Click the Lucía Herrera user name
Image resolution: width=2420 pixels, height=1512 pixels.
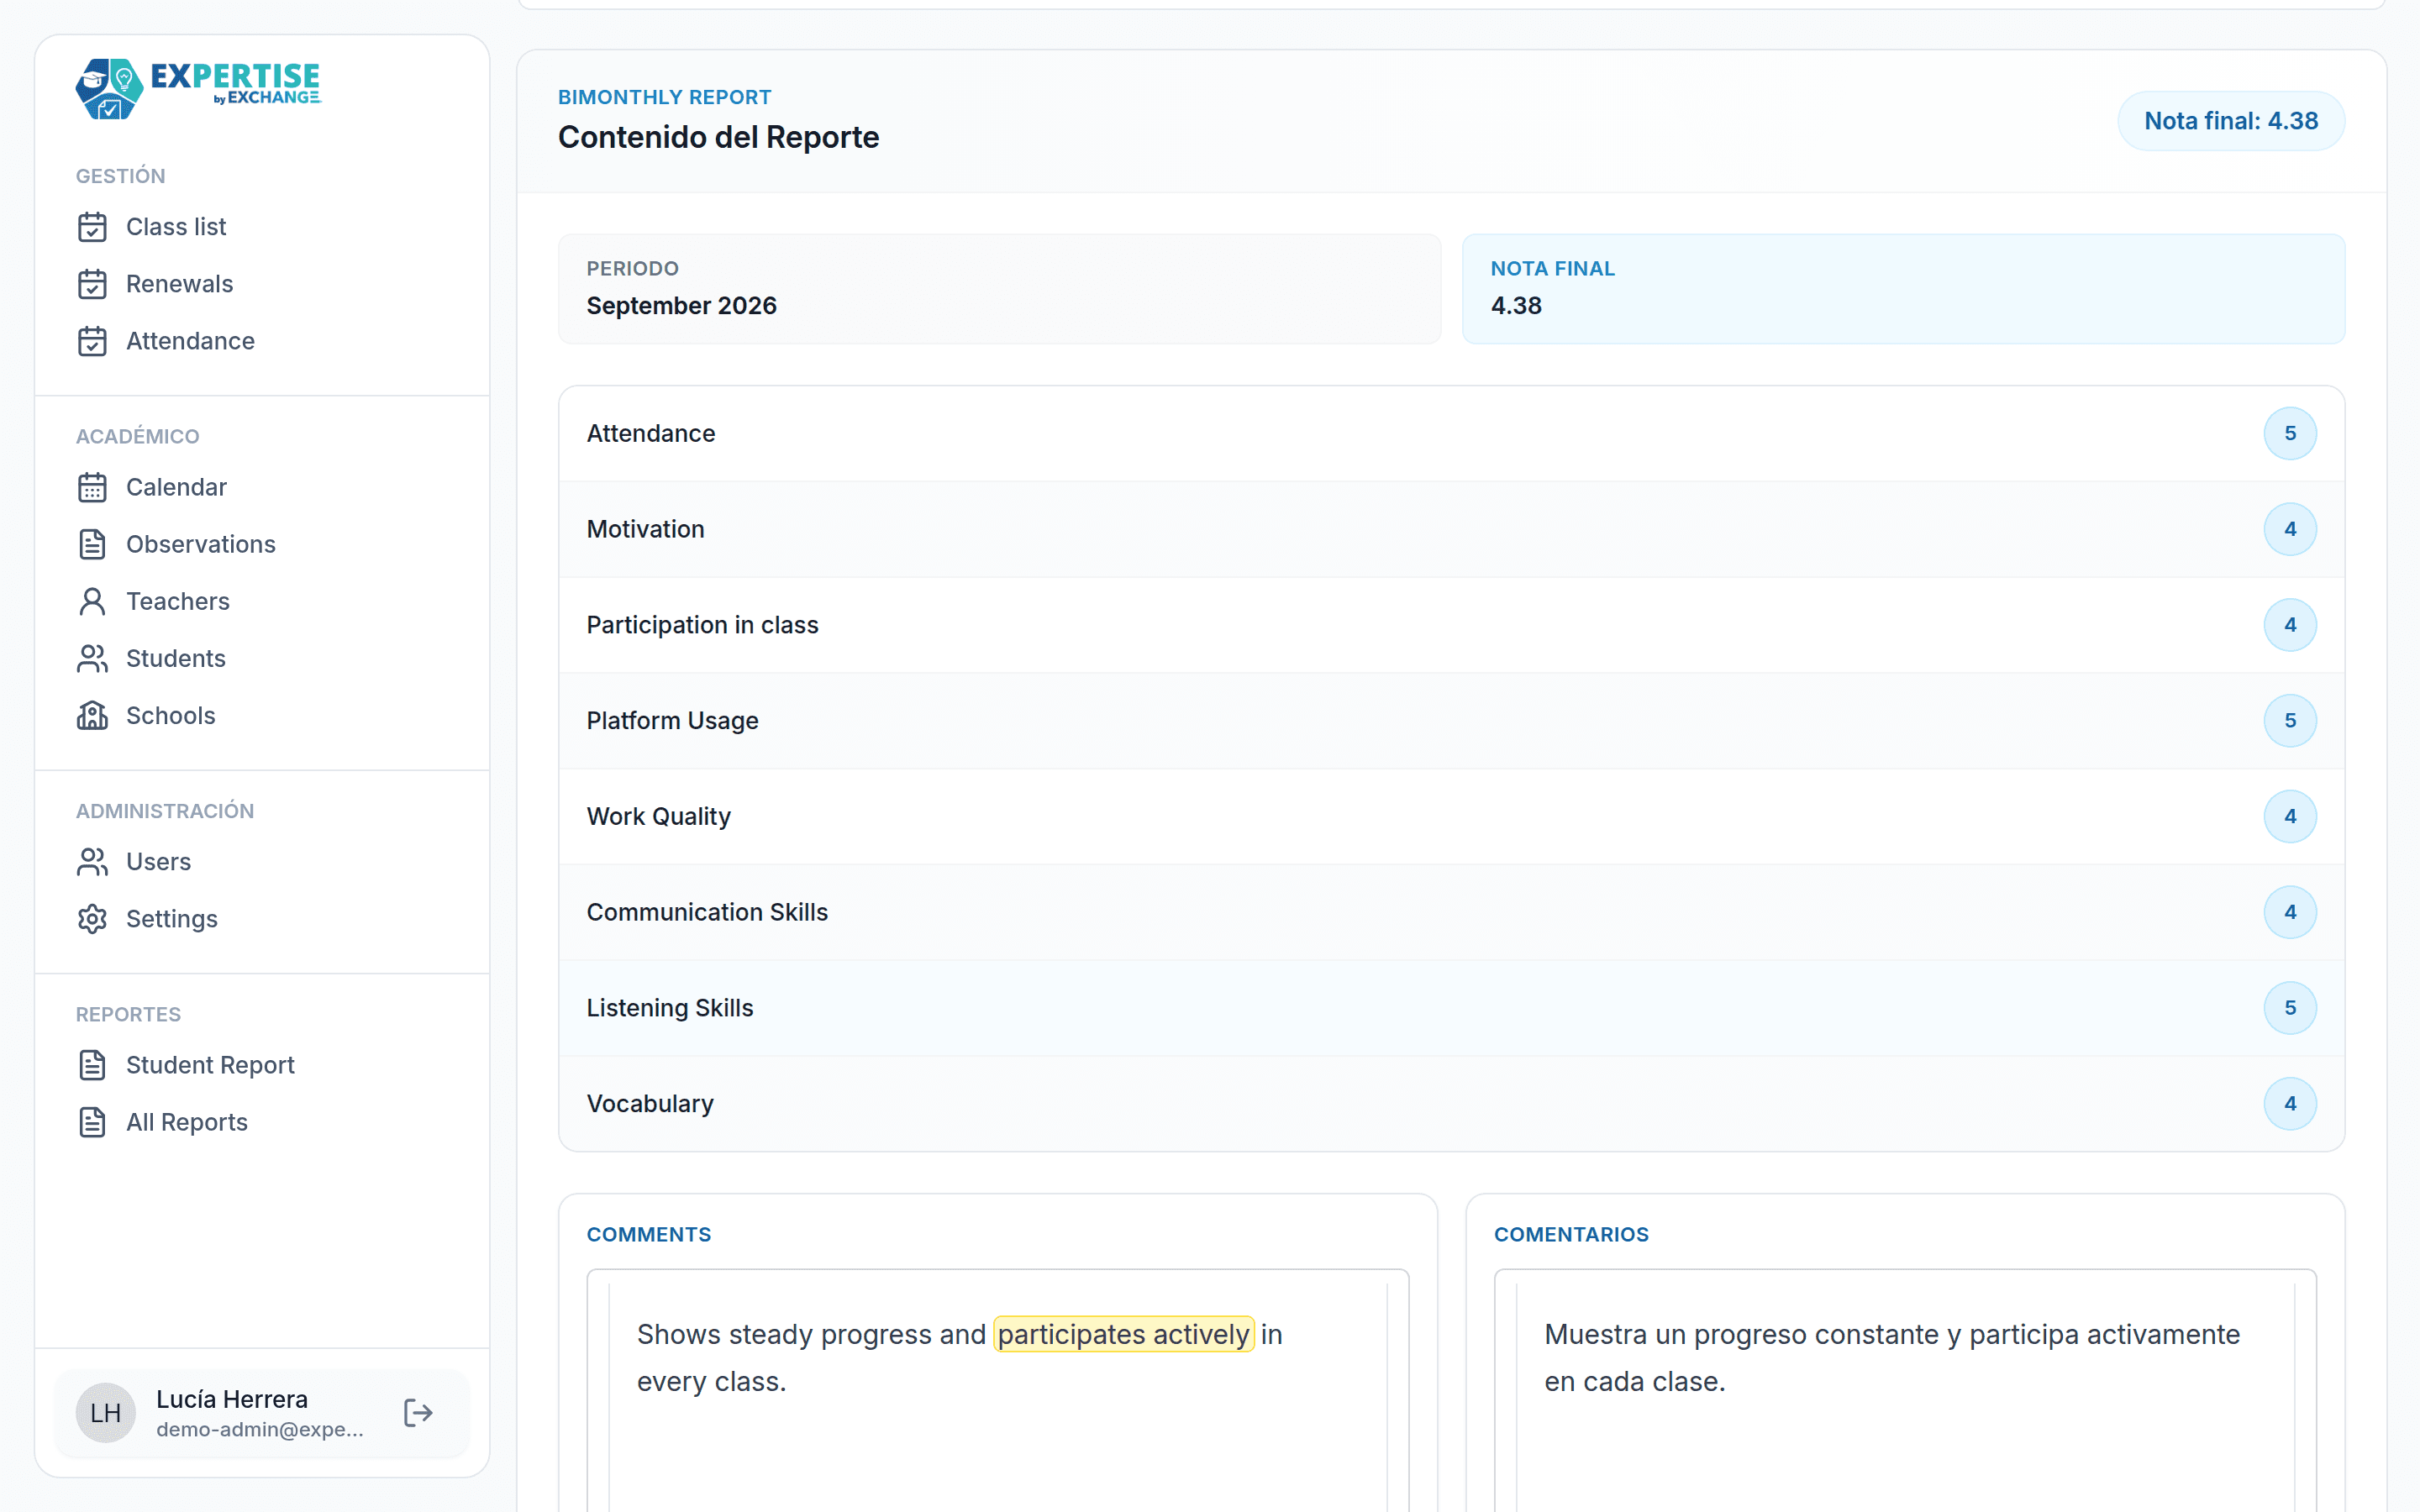(232, 1399)
